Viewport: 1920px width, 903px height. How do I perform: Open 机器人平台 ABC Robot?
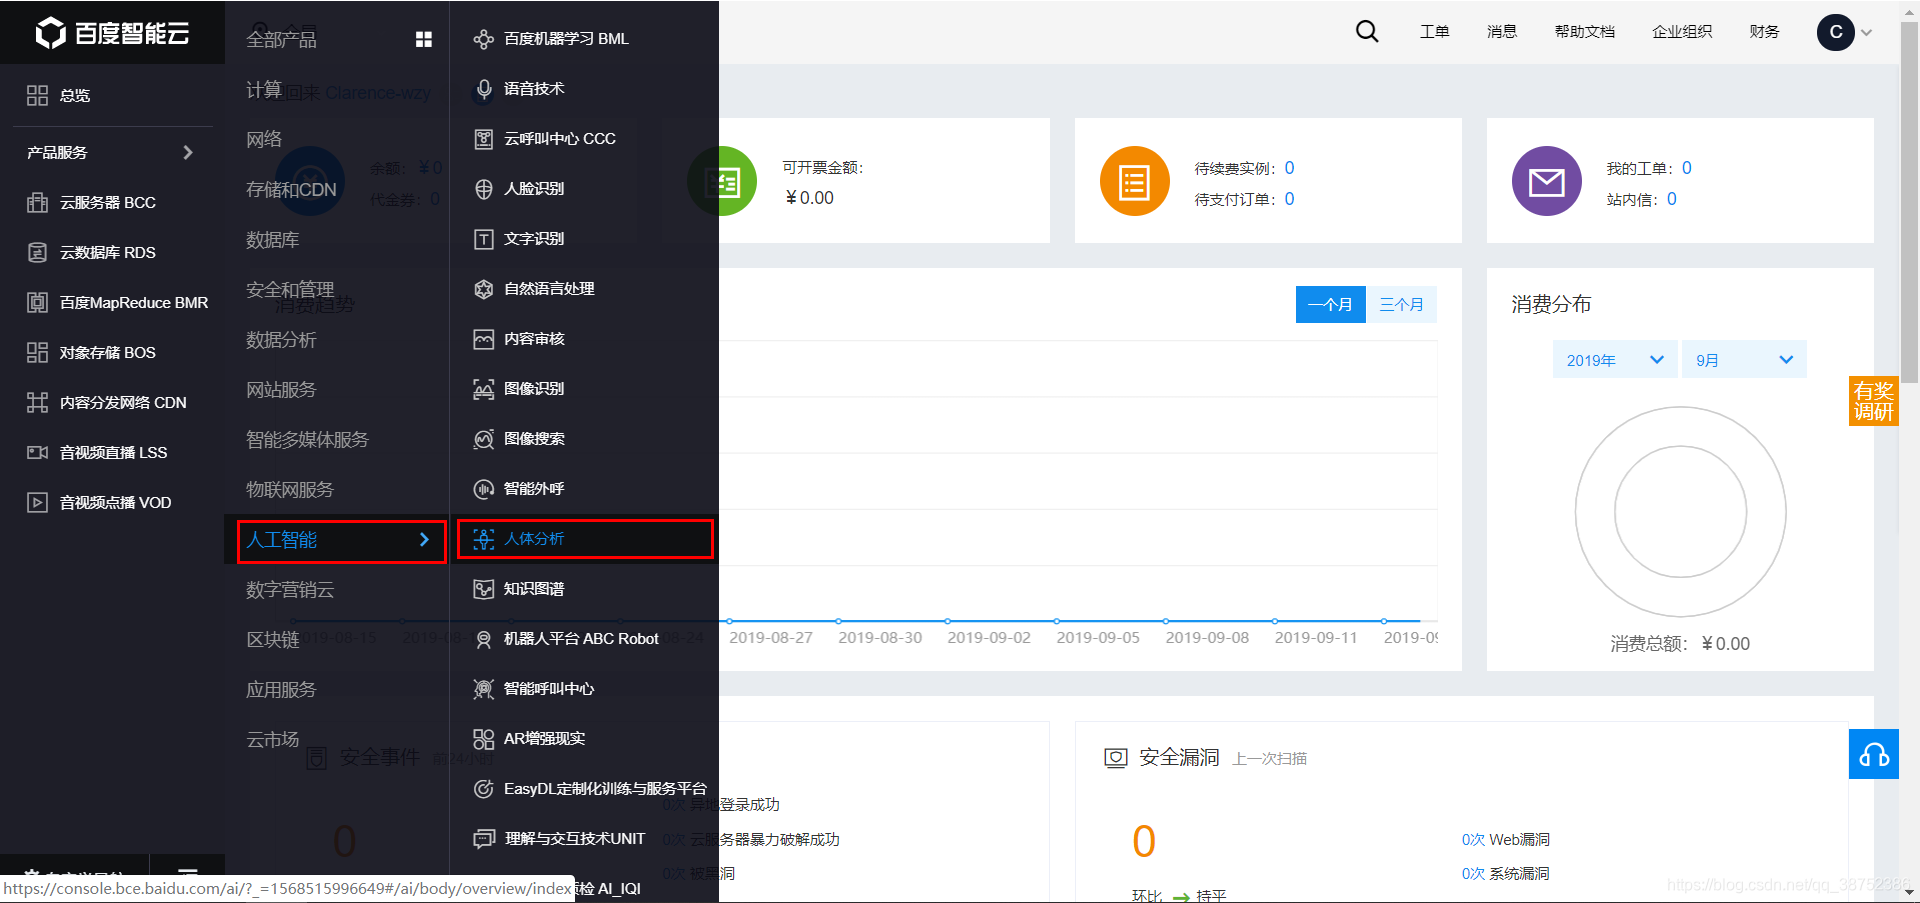567,639
